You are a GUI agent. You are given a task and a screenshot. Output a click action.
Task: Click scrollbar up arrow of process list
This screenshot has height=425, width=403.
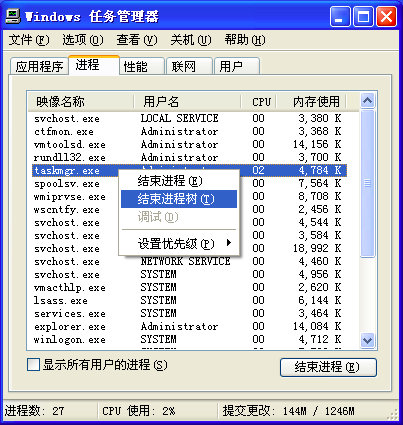point(368,100)
